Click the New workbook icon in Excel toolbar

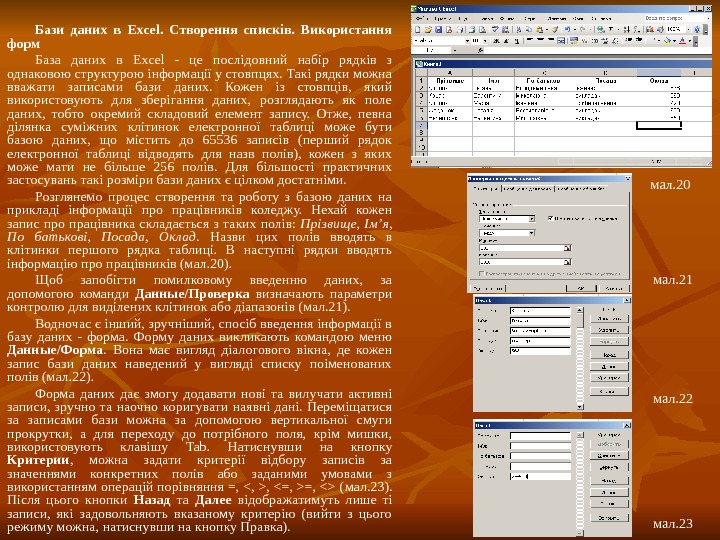coord(417,29)
